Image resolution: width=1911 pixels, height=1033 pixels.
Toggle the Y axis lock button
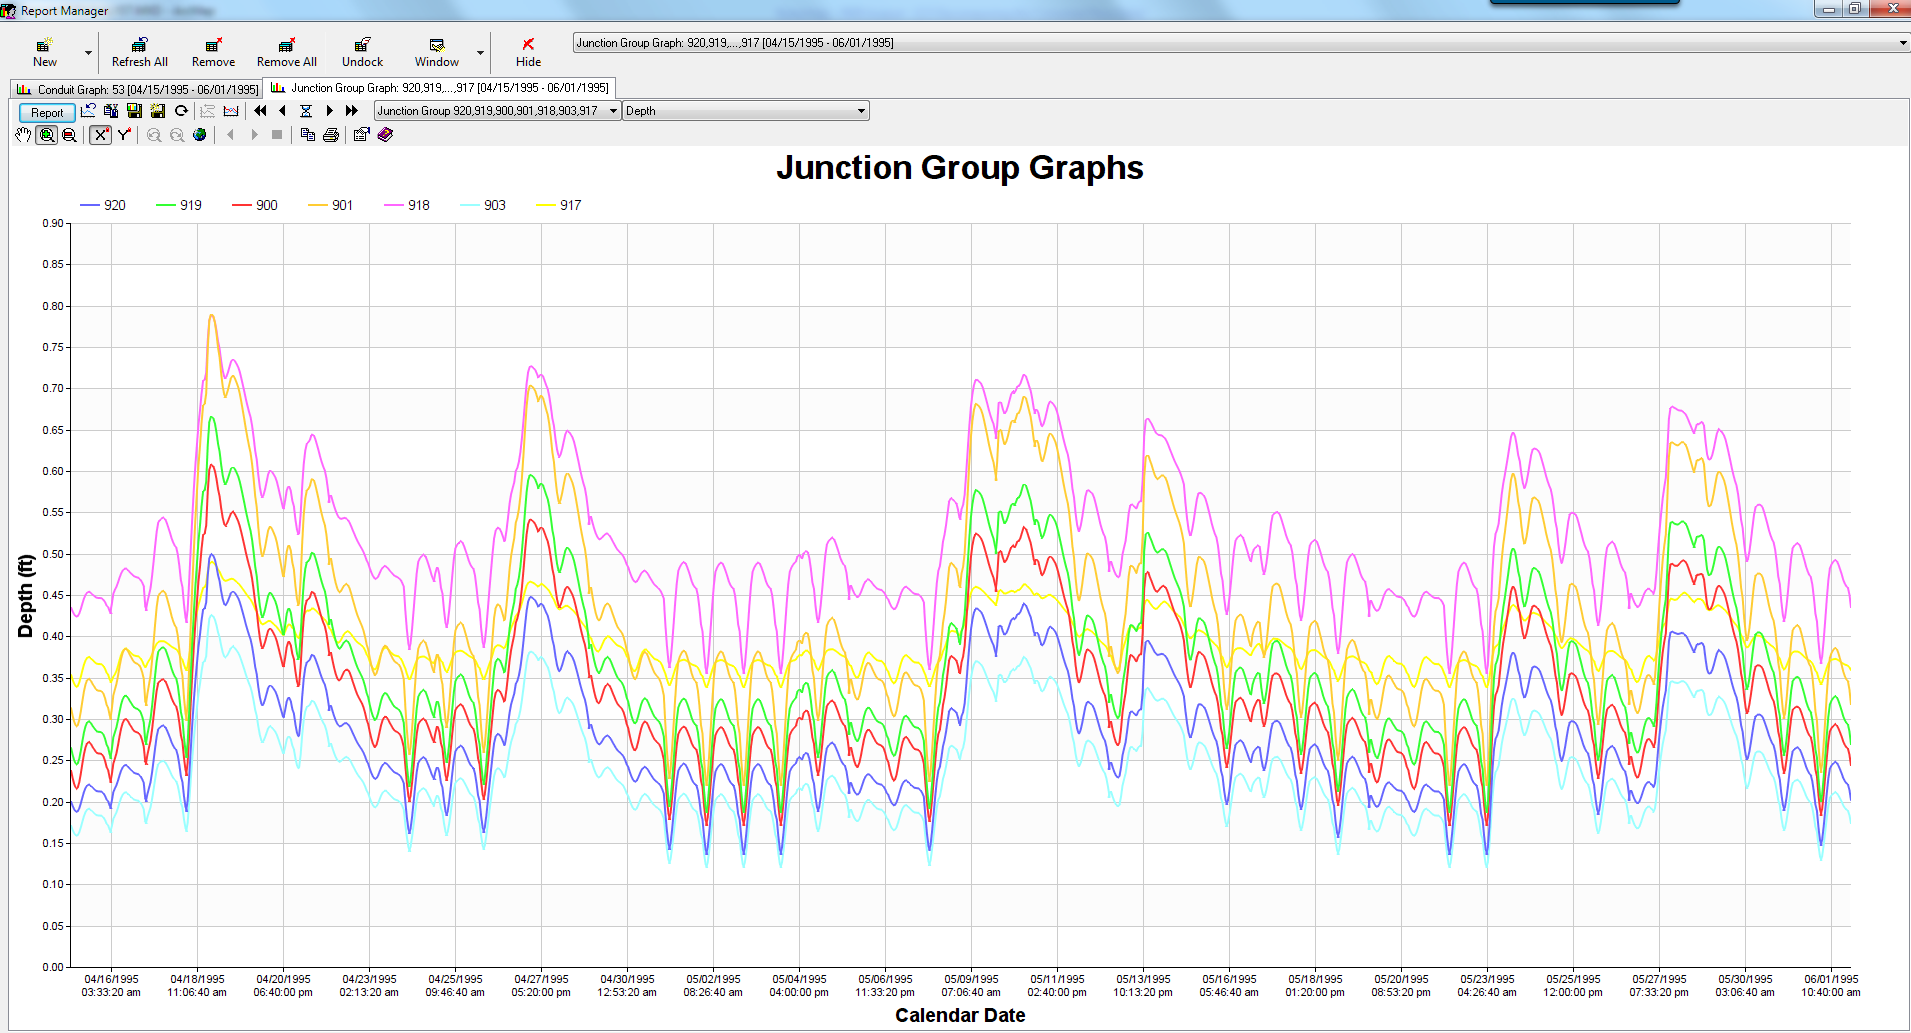point(124,135)
